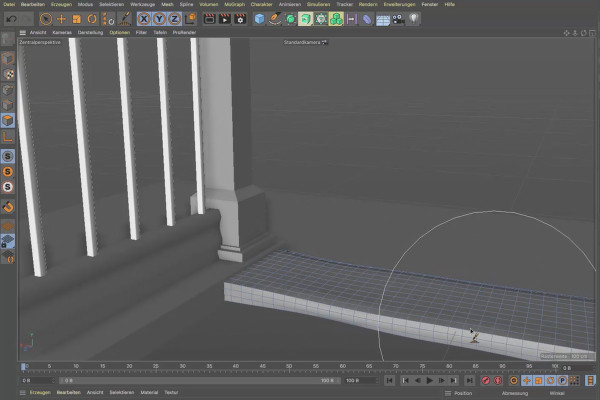Screen dimensions: 600x400
Task: Open material manager Erzeugen menu
Action: point(40,392)
